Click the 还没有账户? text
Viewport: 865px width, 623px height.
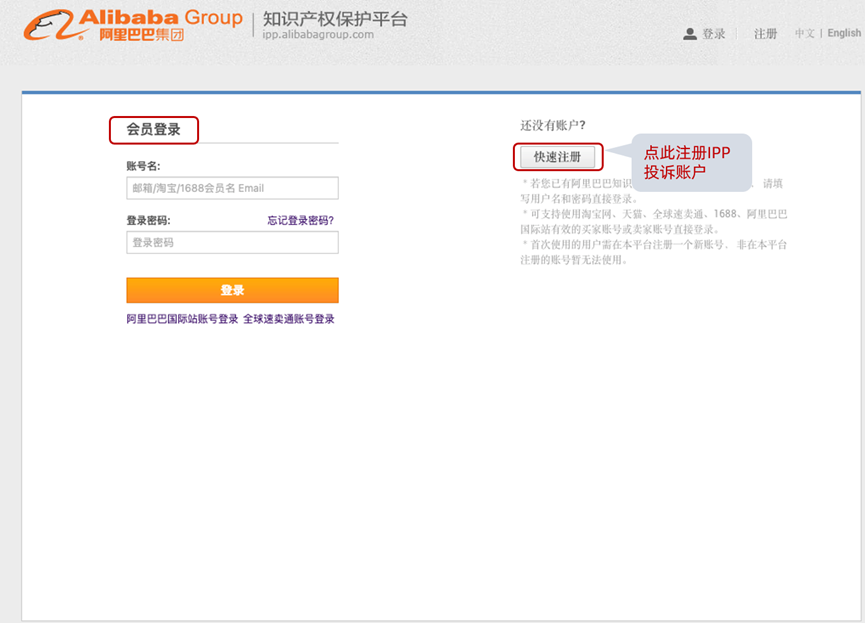(553, 125)
